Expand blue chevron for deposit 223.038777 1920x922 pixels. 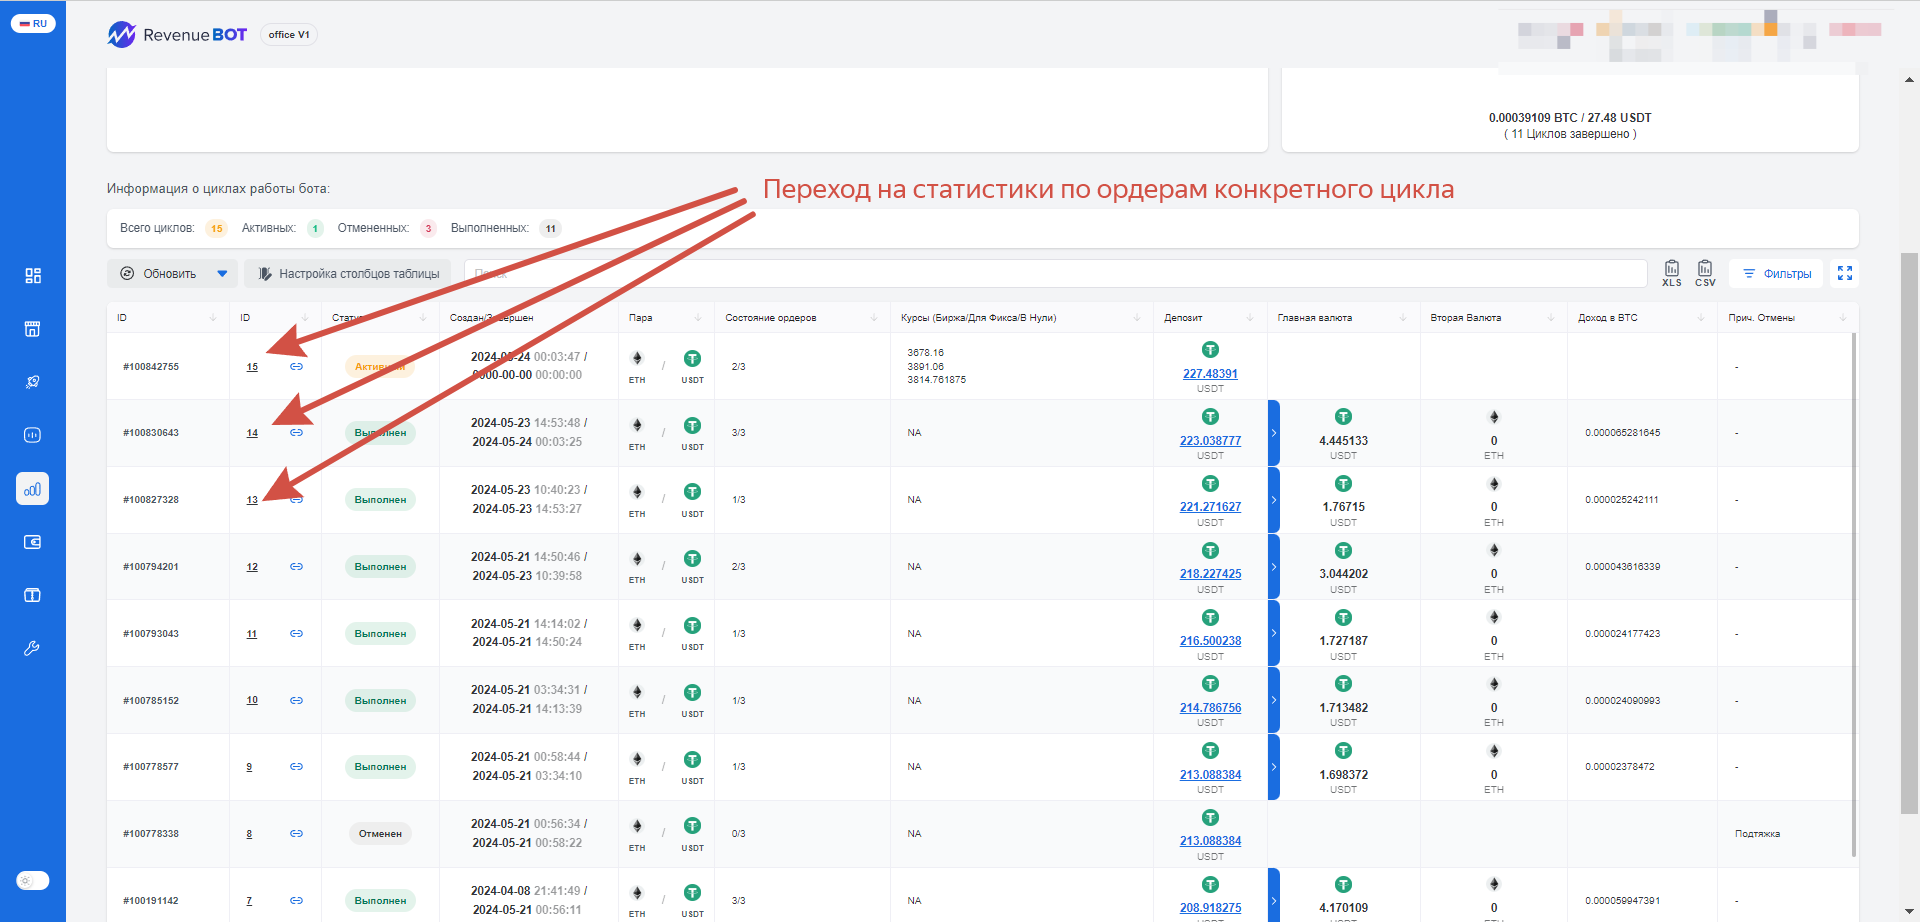[1274, 433]
